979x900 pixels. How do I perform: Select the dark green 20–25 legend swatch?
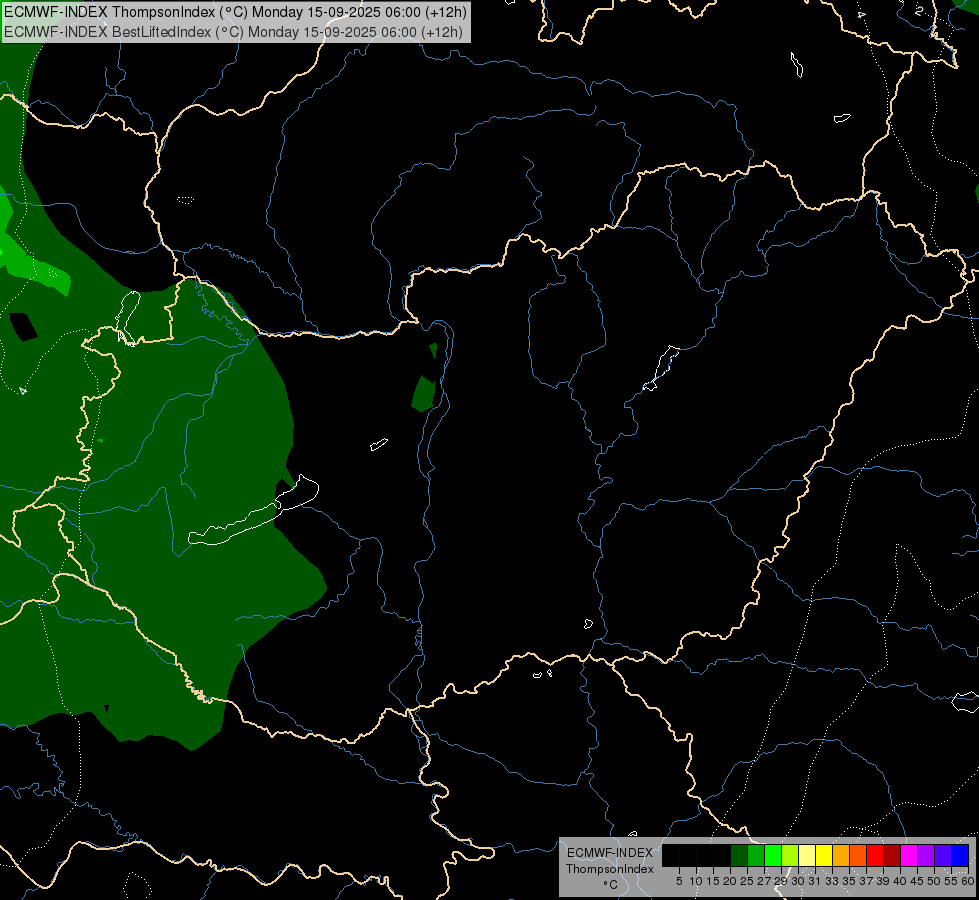[x=739, y=856]
